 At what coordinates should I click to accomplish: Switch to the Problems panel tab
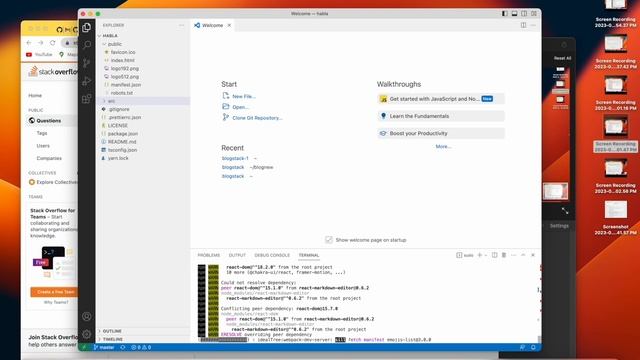tap(209, 255)
